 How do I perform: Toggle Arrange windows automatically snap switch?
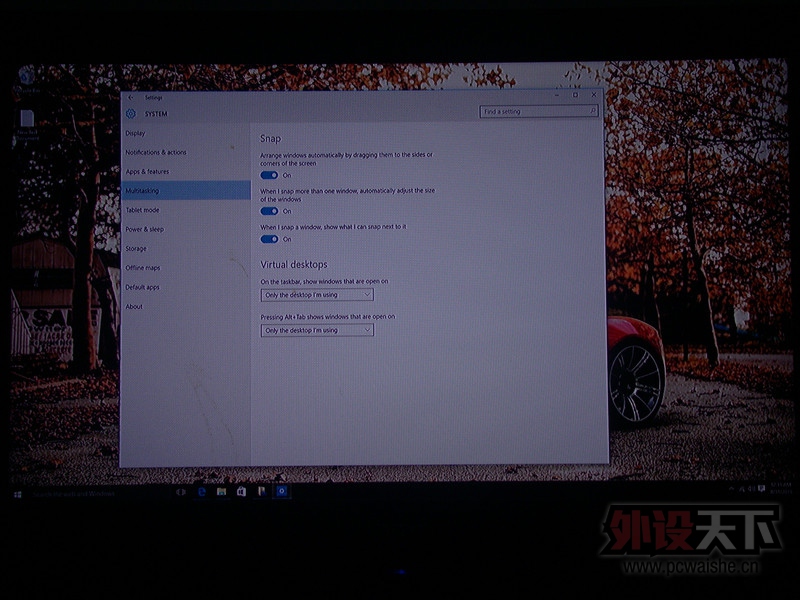click(x=269, y=175)
